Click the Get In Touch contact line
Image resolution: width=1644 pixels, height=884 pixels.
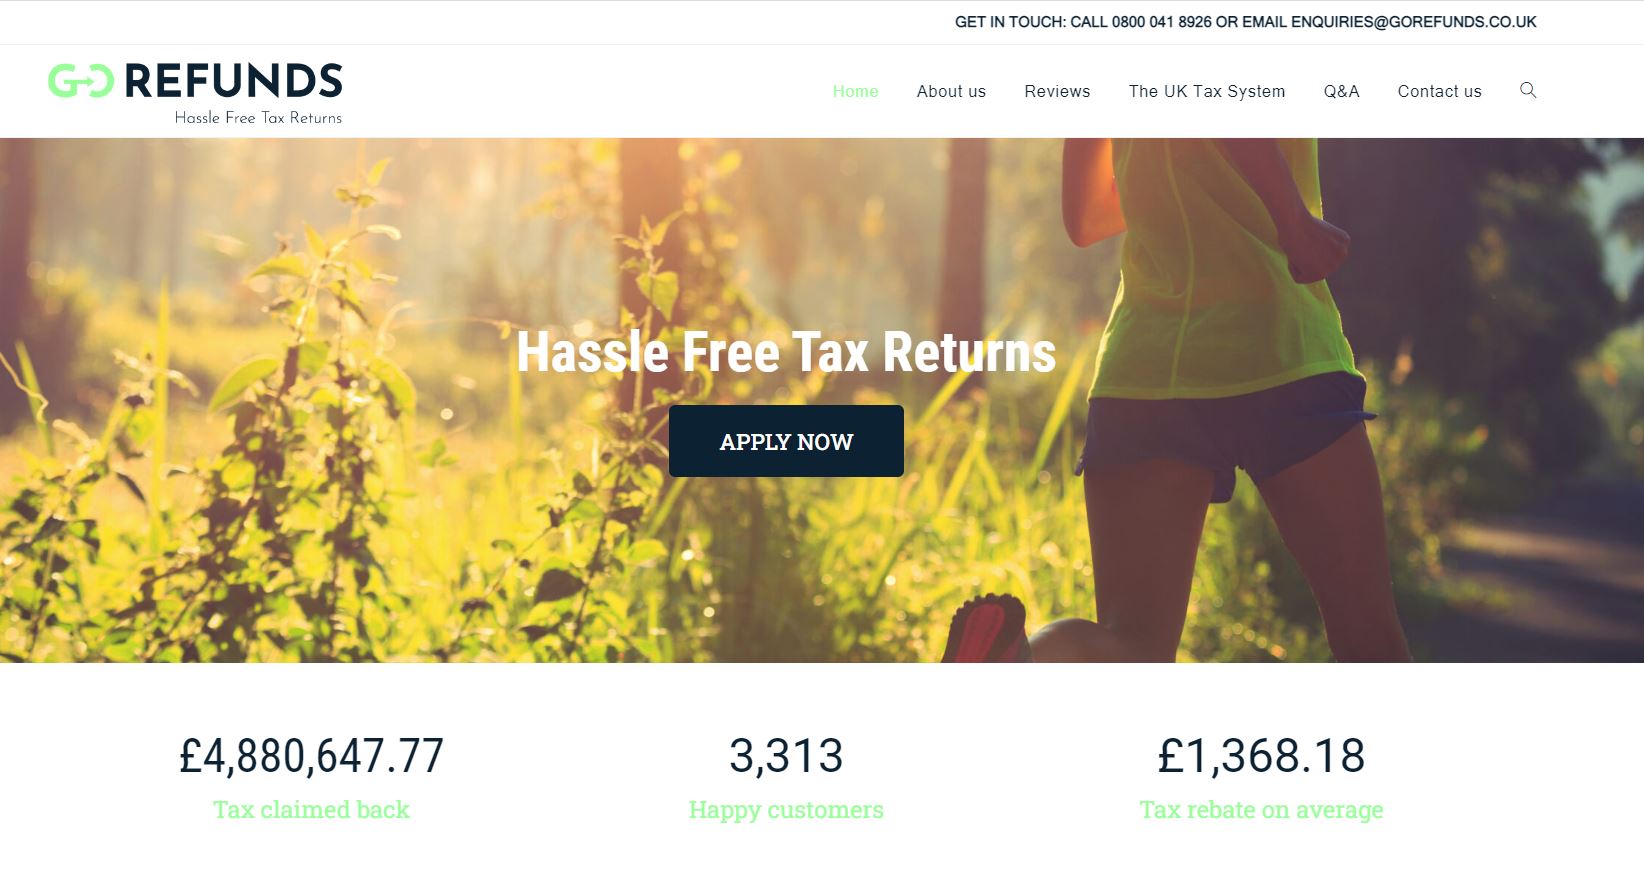point(1245,22)
